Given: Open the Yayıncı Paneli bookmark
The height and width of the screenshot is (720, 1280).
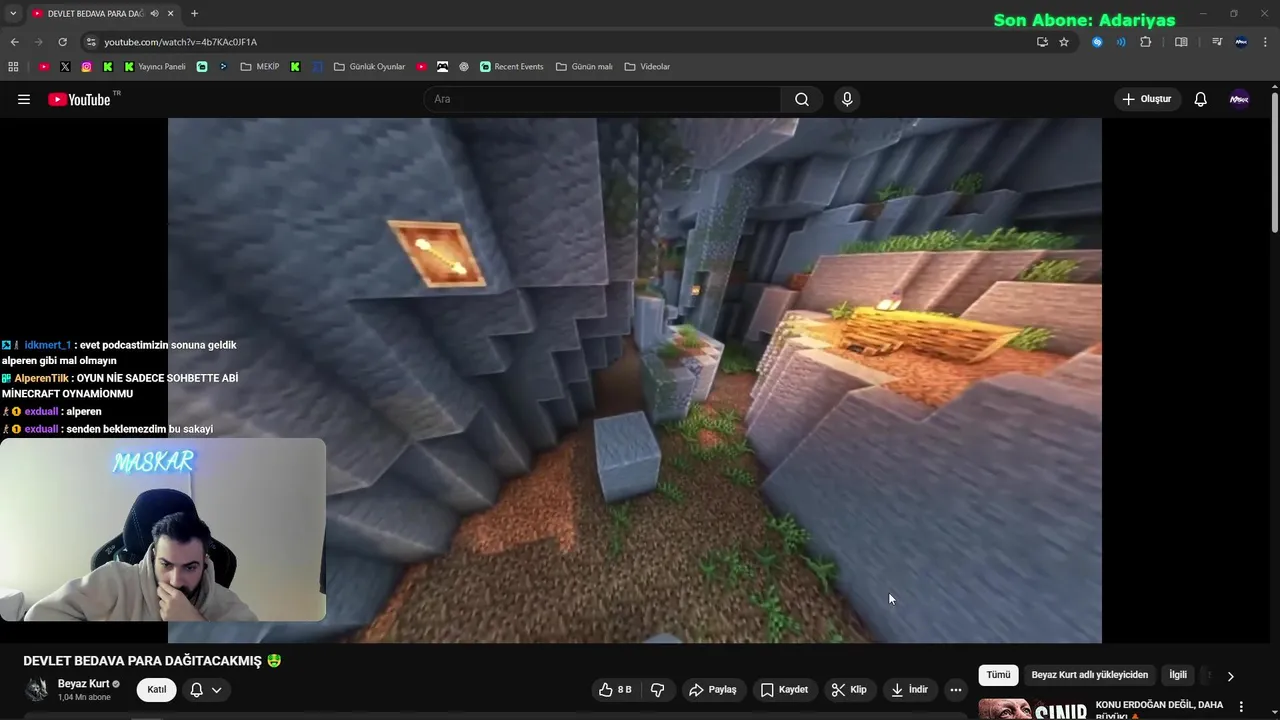Looking at the screenshot, I should click(155, 66).
